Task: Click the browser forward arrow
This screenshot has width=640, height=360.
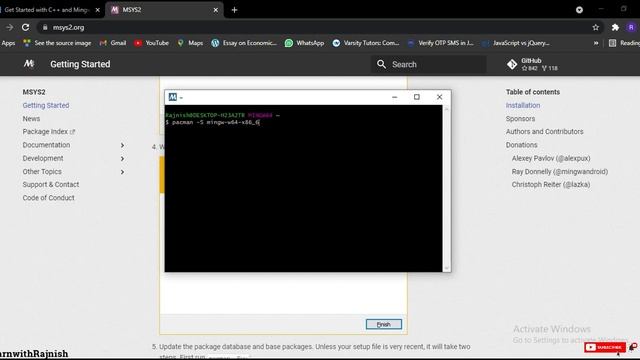Action: [9, 27]
